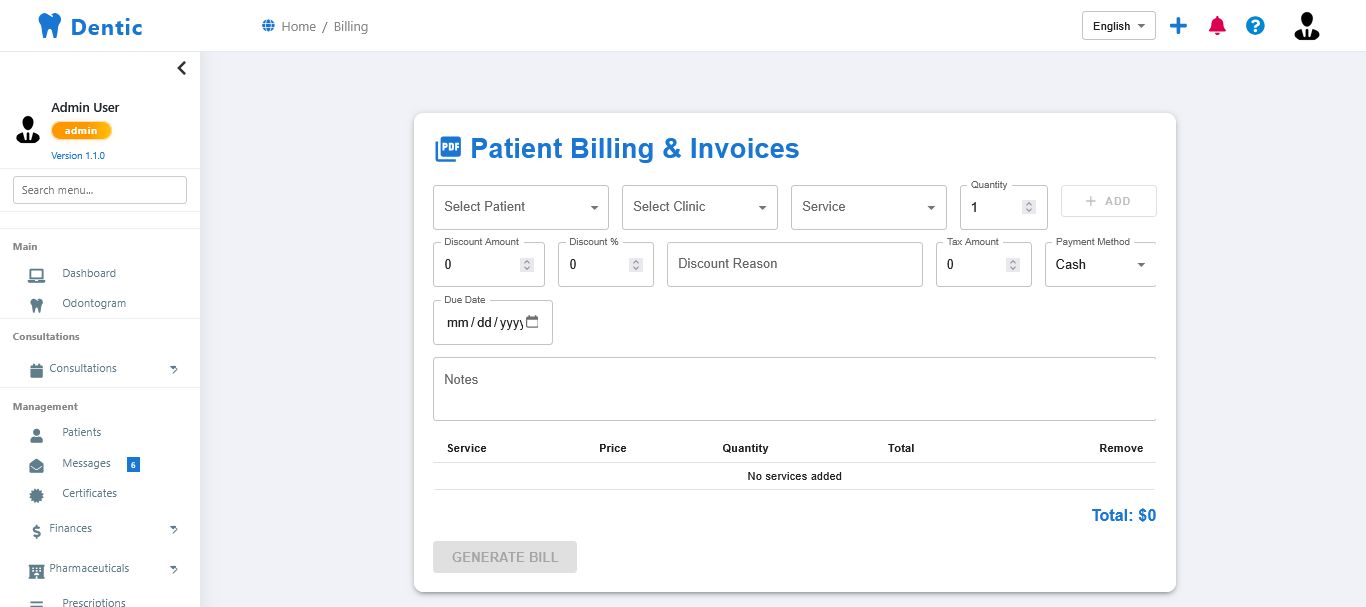This screenshot has height=607, width=1366.
Task: Click the Dentic tooth logo
Action: (x=49, y=26)
